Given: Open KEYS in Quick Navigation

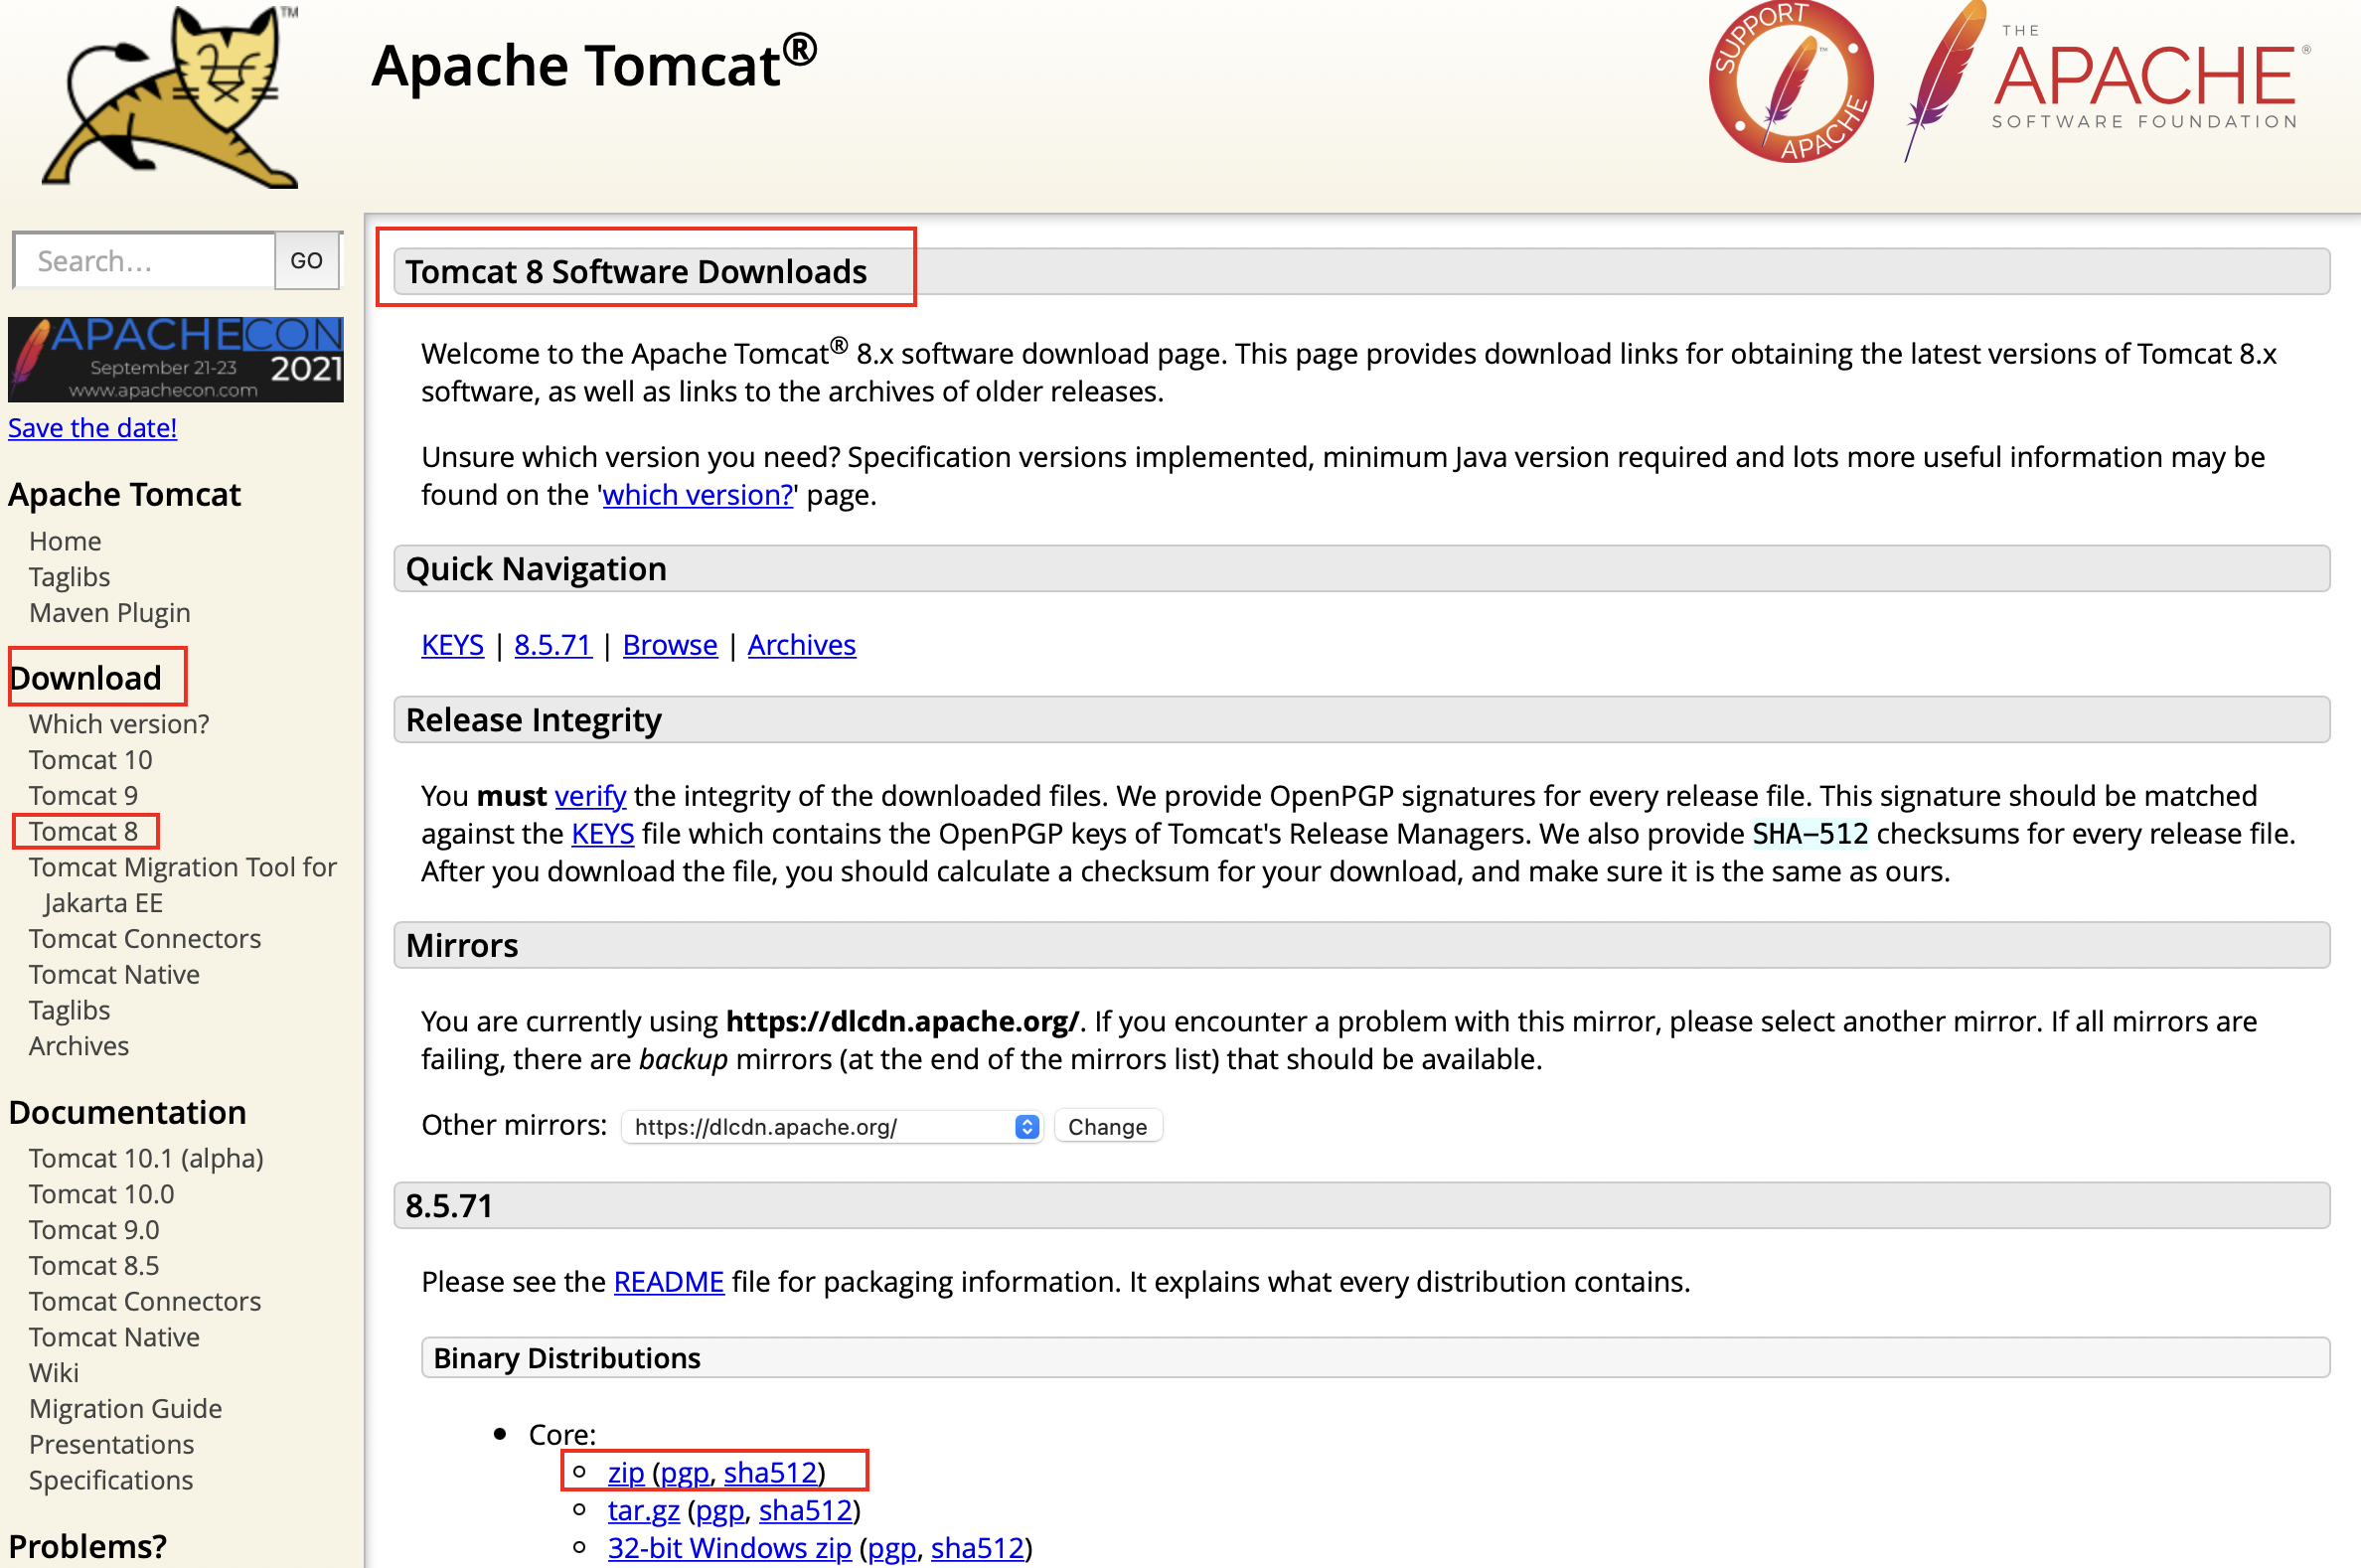Looking at the screenshot, I should tap(453, 646).
